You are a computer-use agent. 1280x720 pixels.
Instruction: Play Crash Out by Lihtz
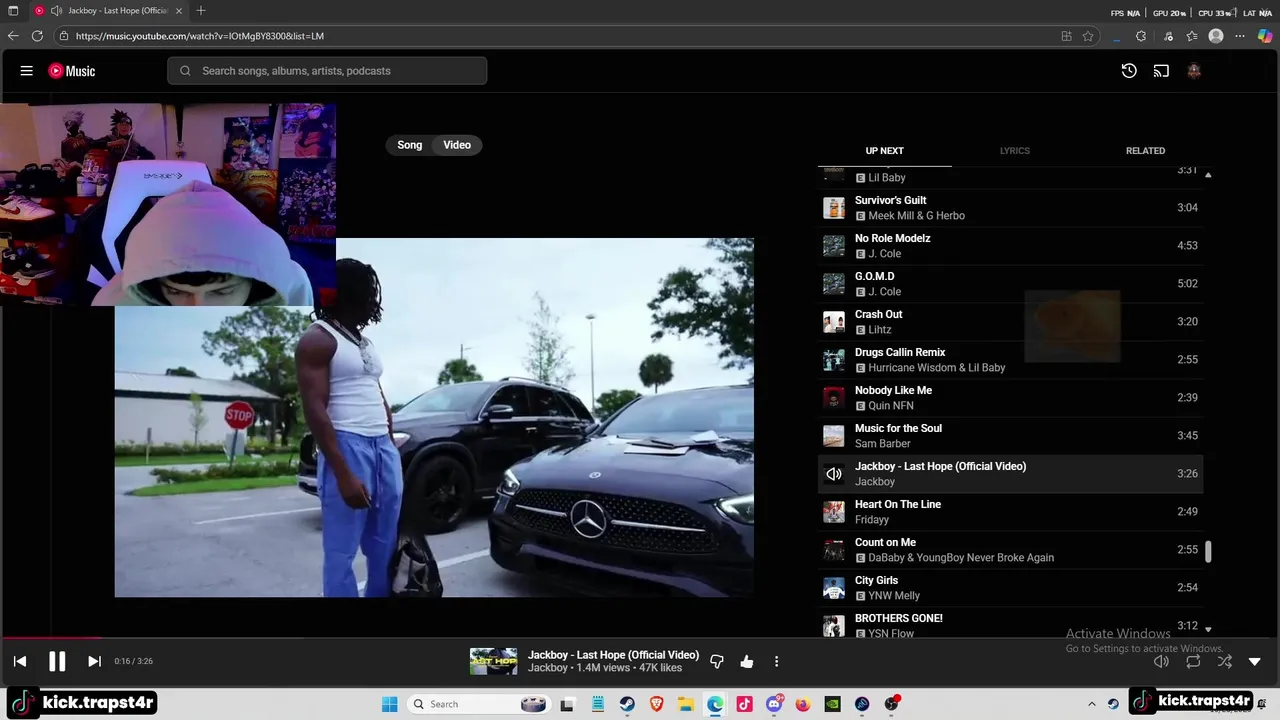(x=1010, y=322)
